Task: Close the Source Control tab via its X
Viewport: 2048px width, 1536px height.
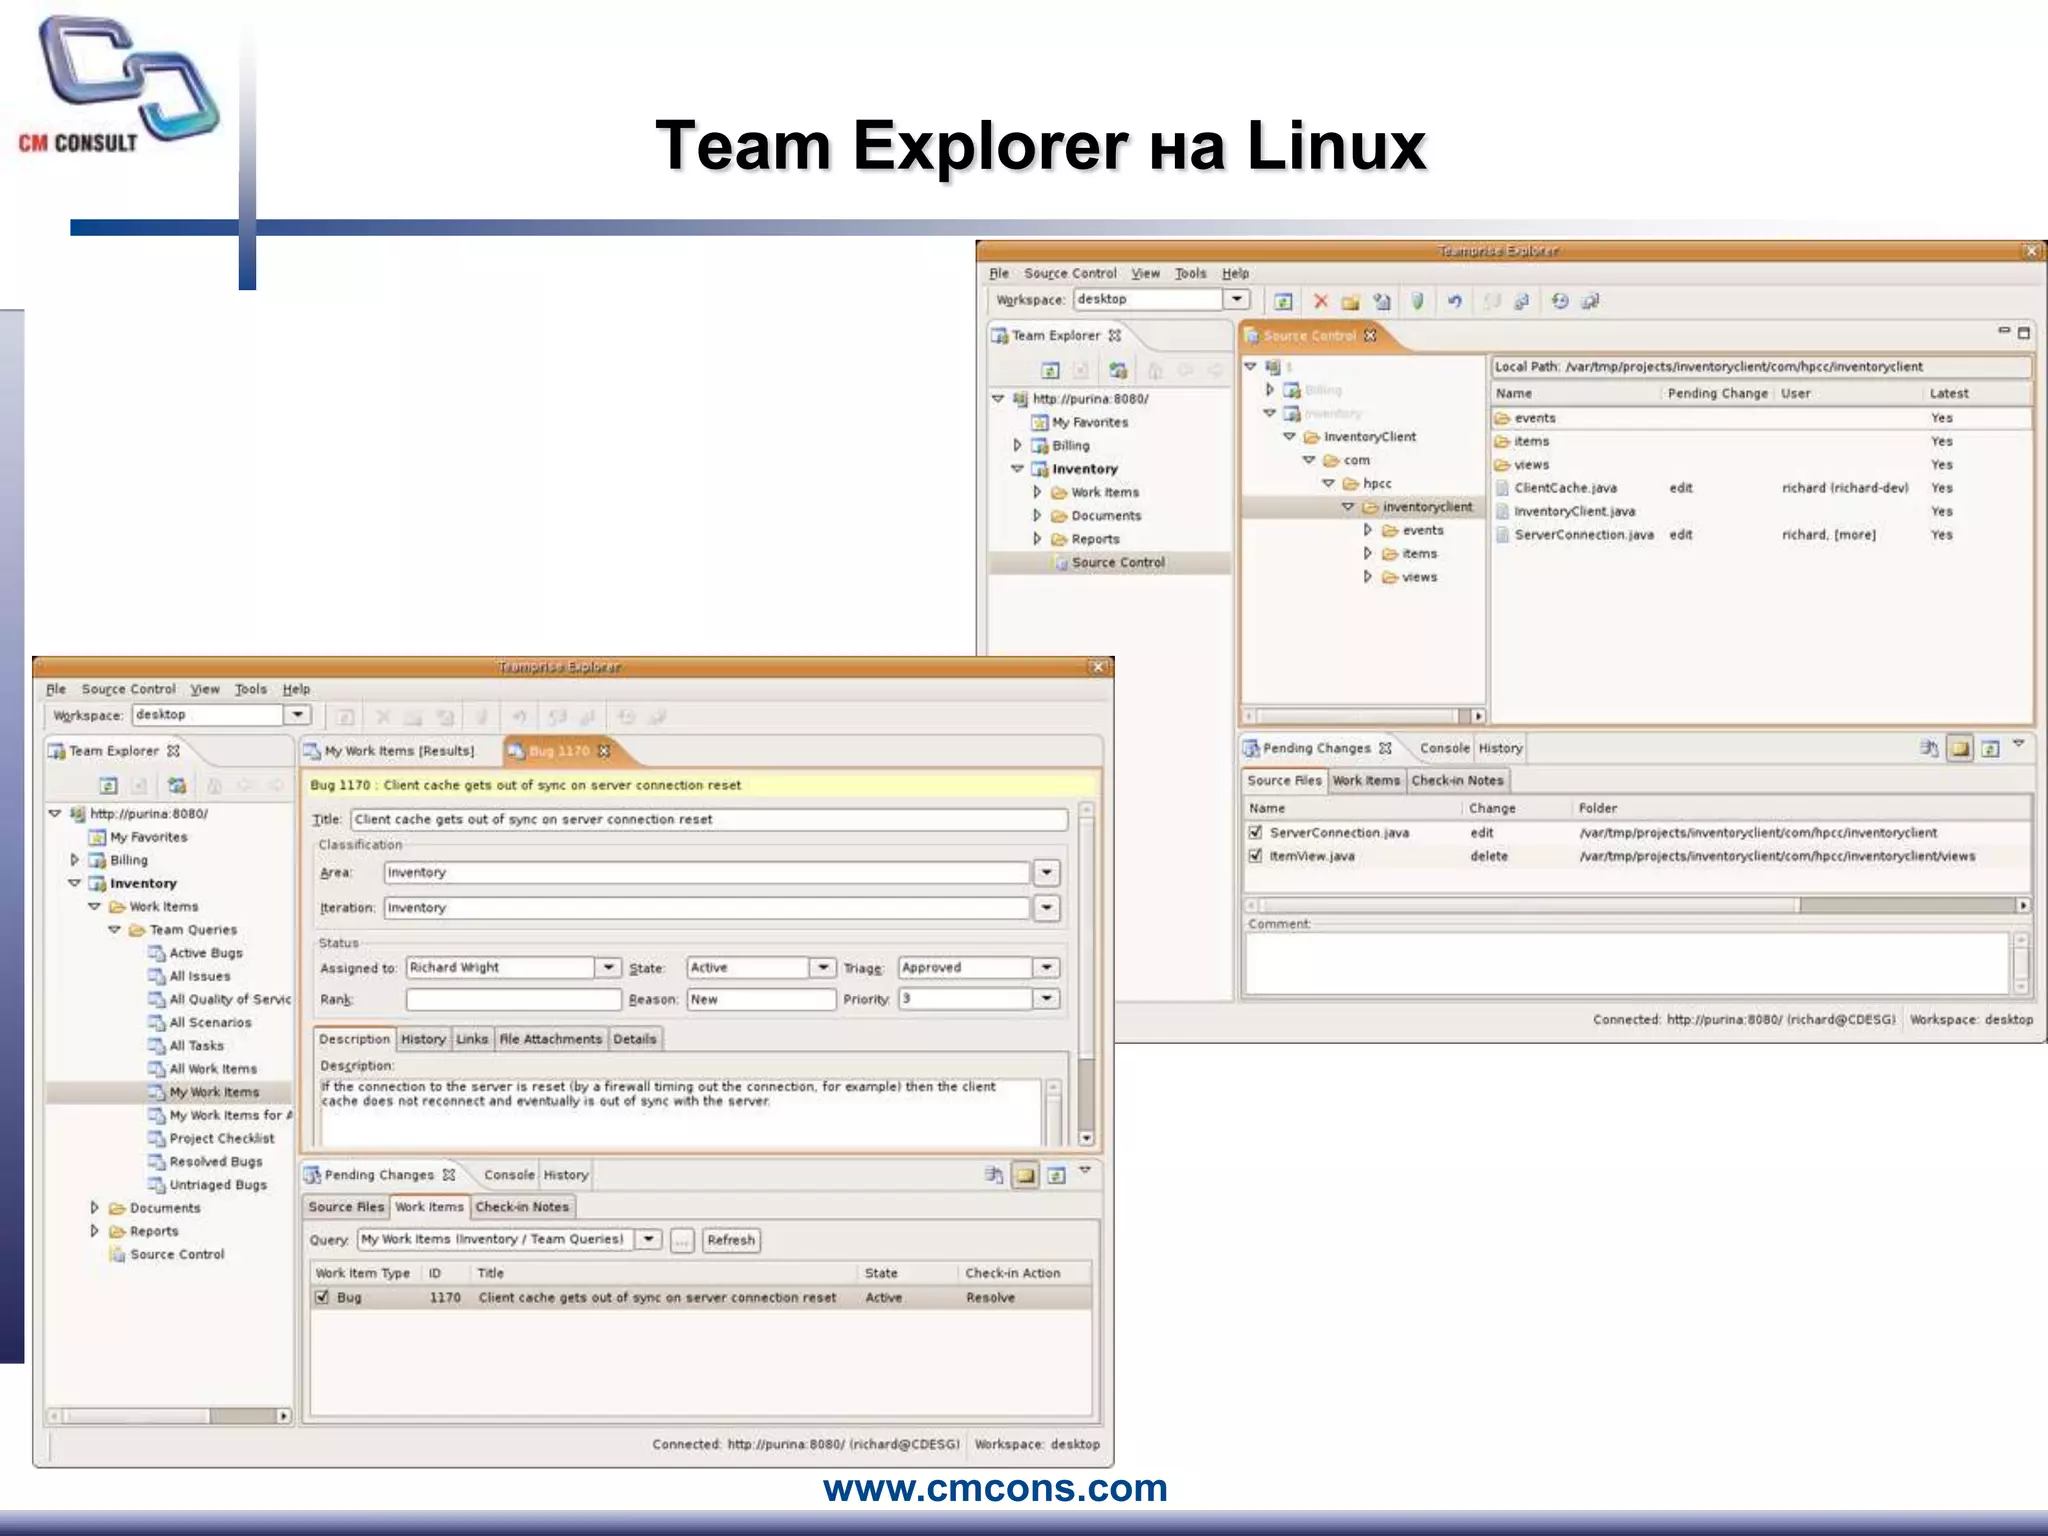Action: [x=1370, y=335]
